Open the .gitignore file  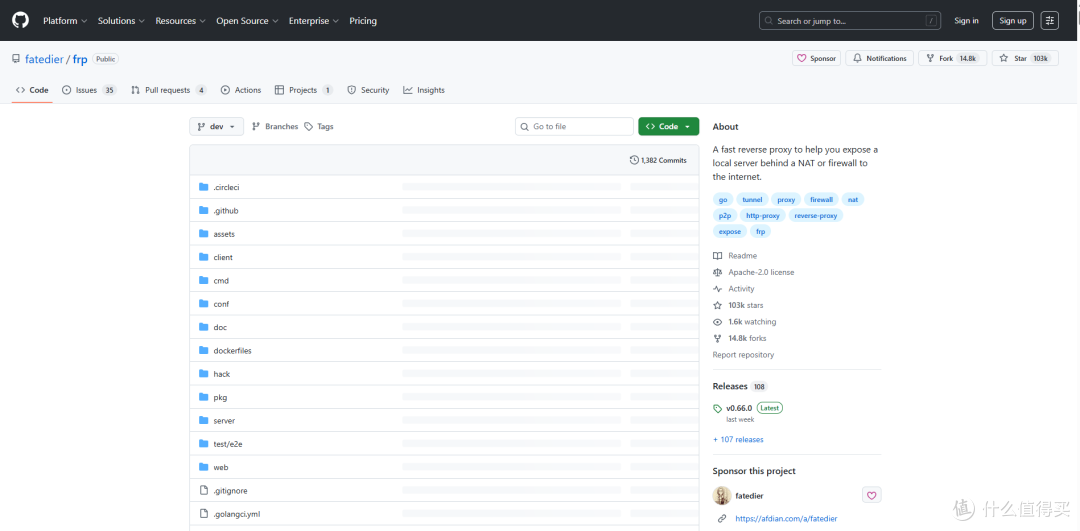point(231,490)
